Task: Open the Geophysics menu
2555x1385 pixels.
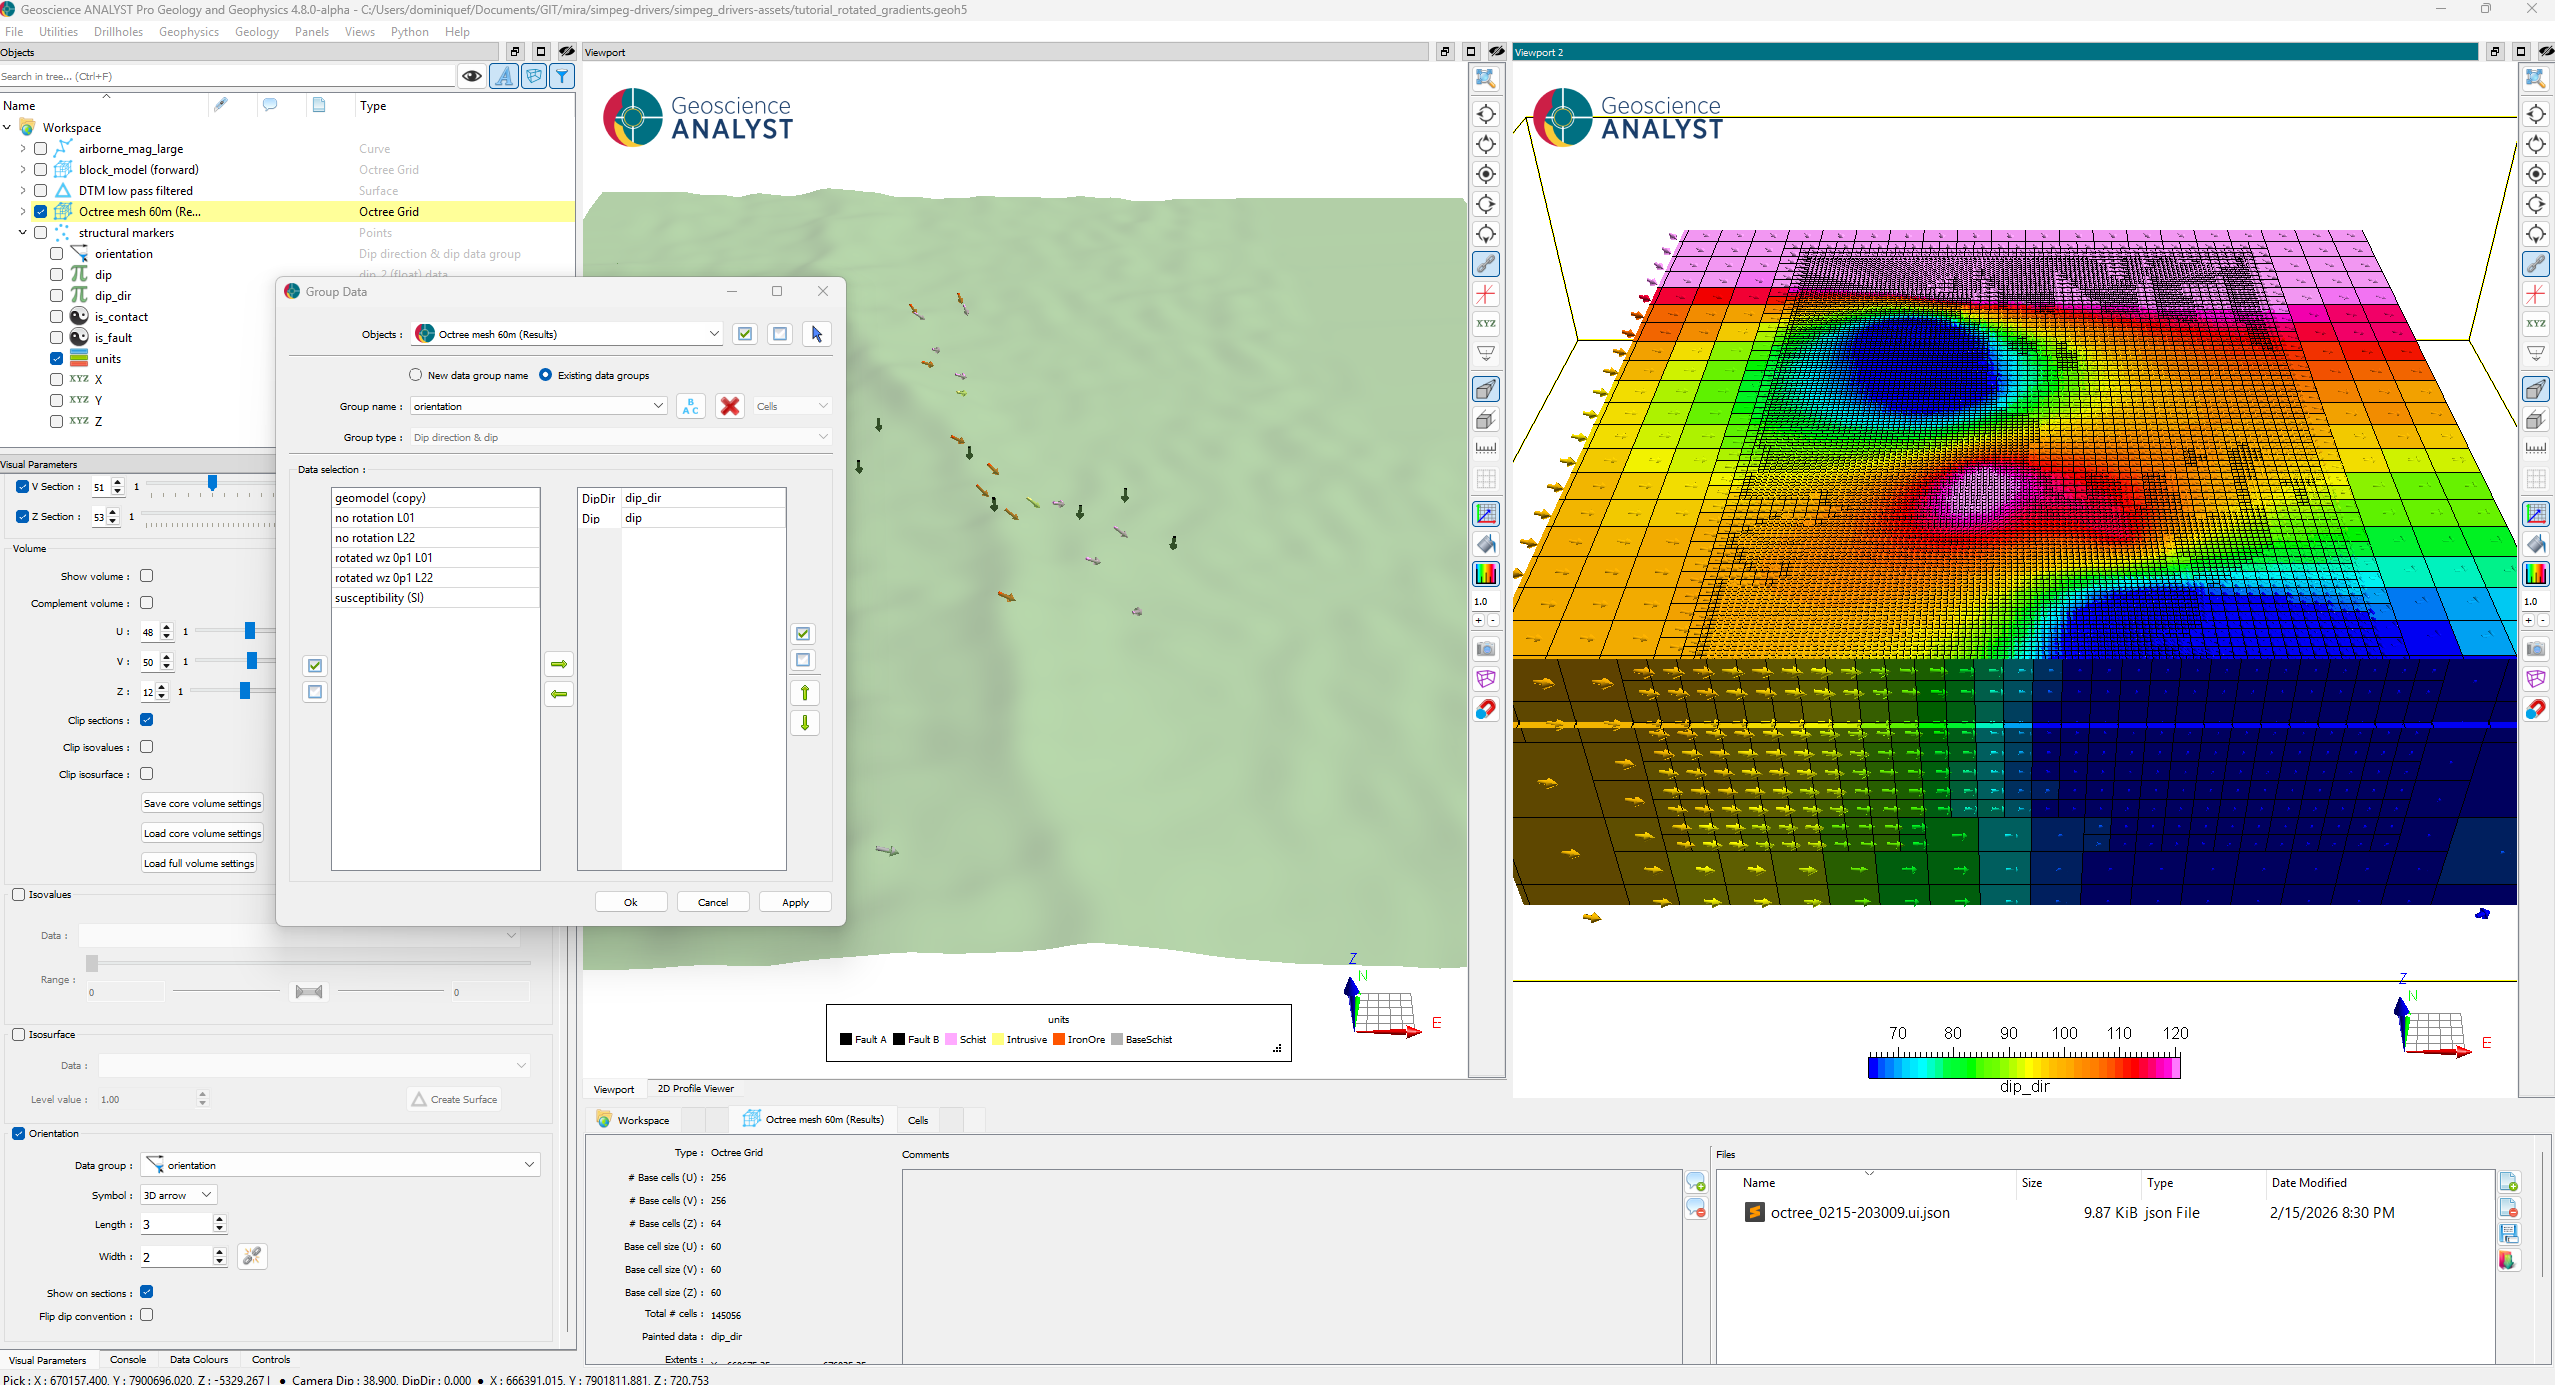Action: pyautogui.click(x=188, y=32)
